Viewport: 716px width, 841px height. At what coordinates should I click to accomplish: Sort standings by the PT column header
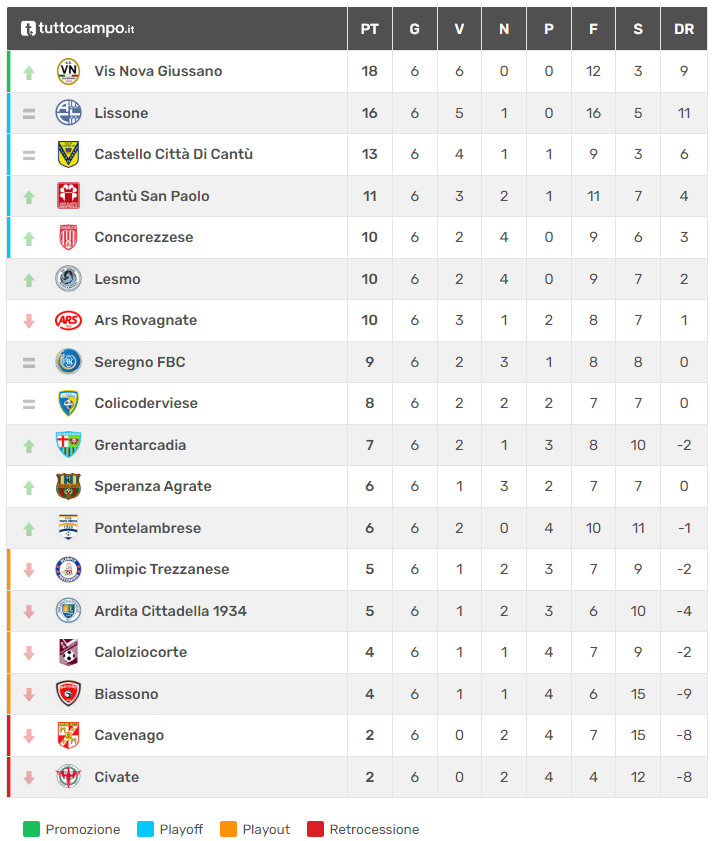(x=370, y=29)
